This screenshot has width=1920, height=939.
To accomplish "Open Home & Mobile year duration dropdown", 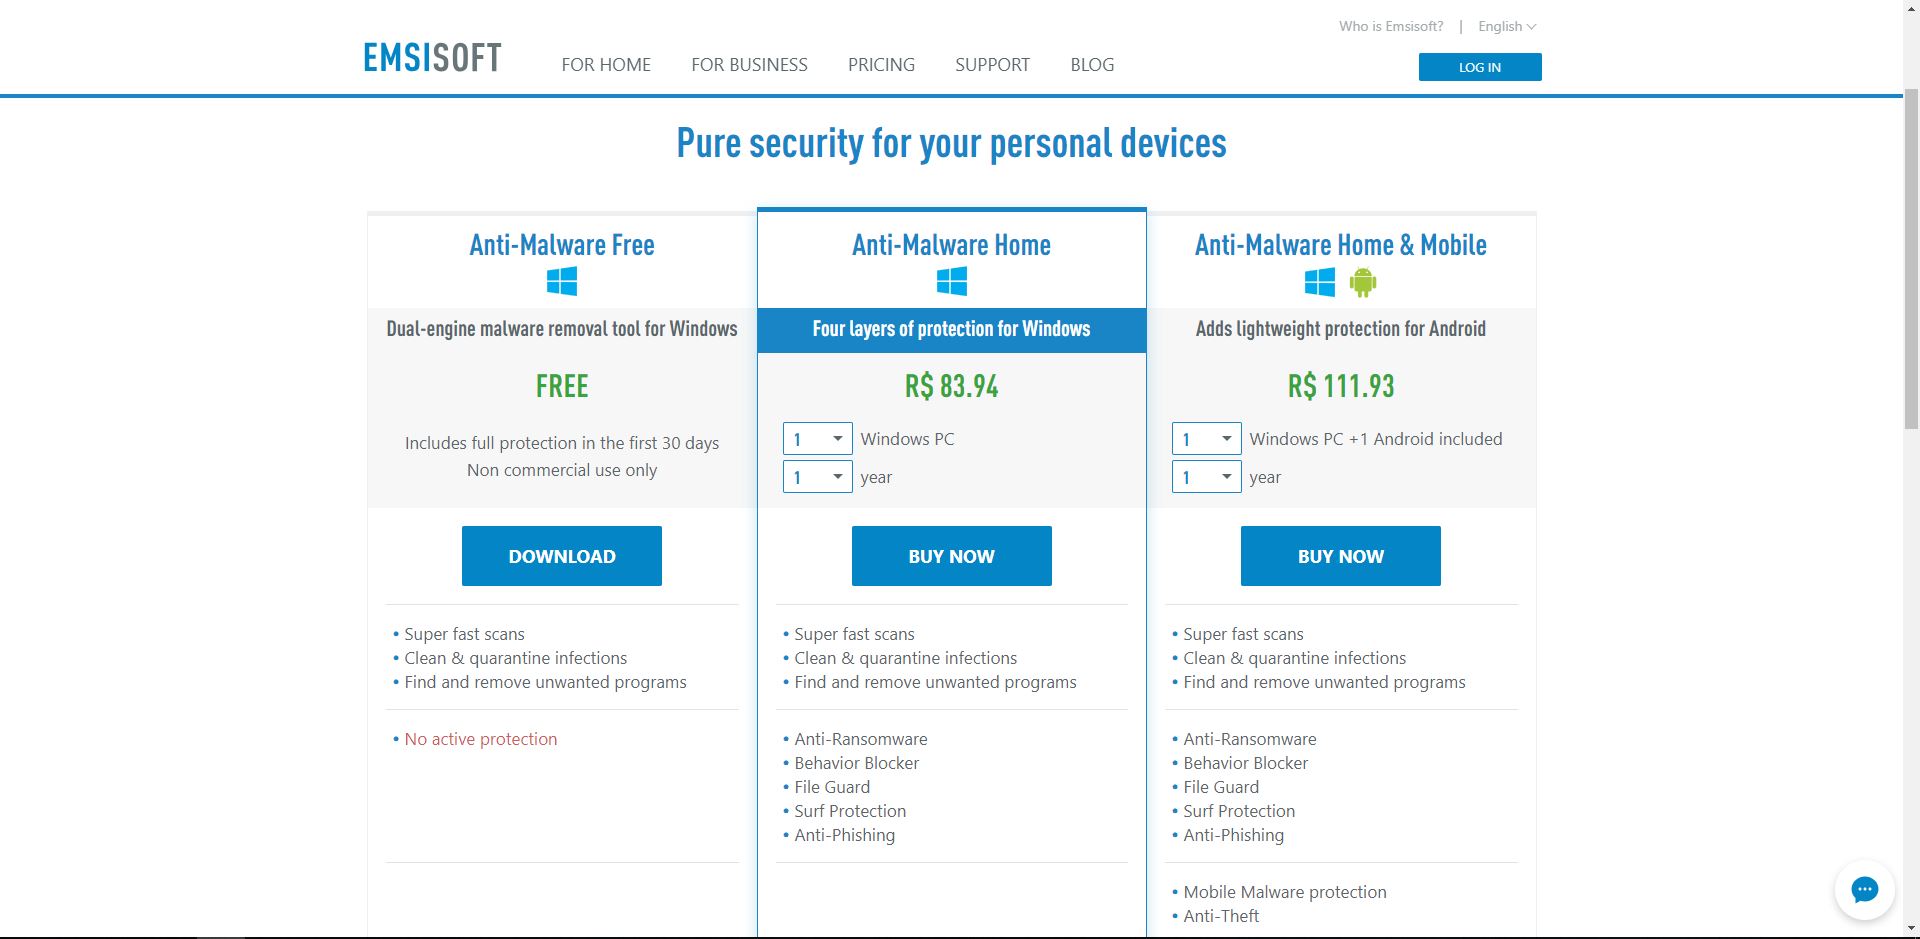I will (1206, 477).
